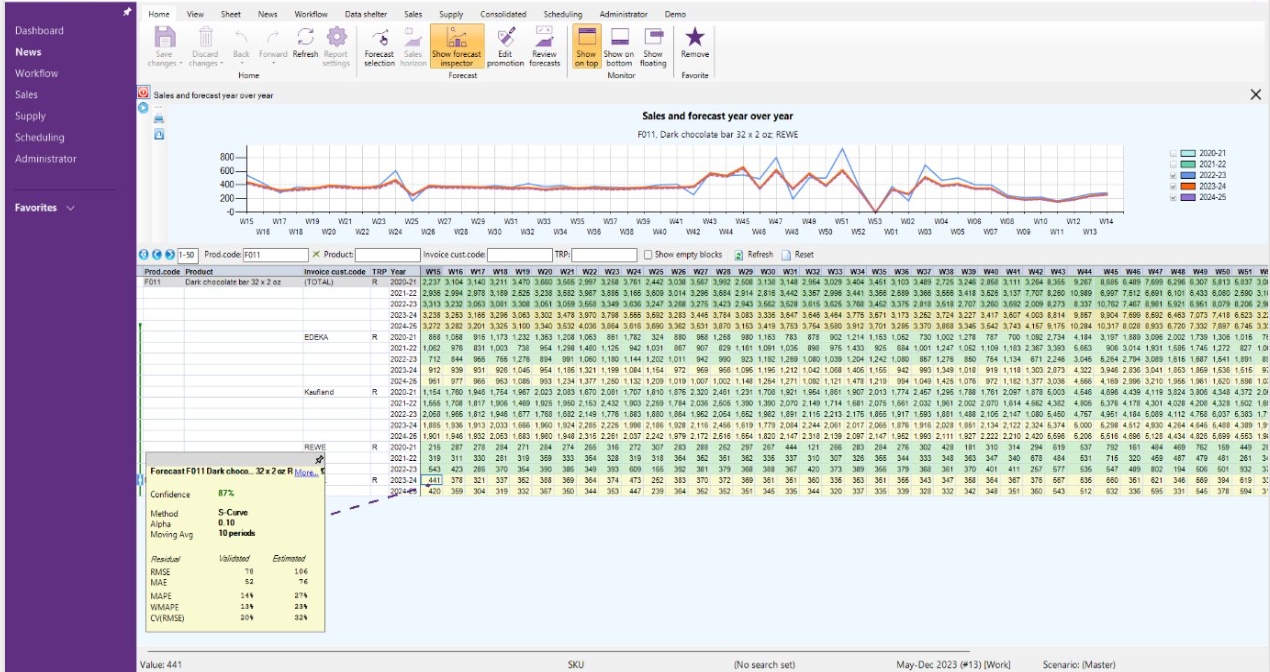This screenshot has height=672, width=1270.
Task: Check the 2020-21 series in chart legend
Action: click(x=1173, y=154)
